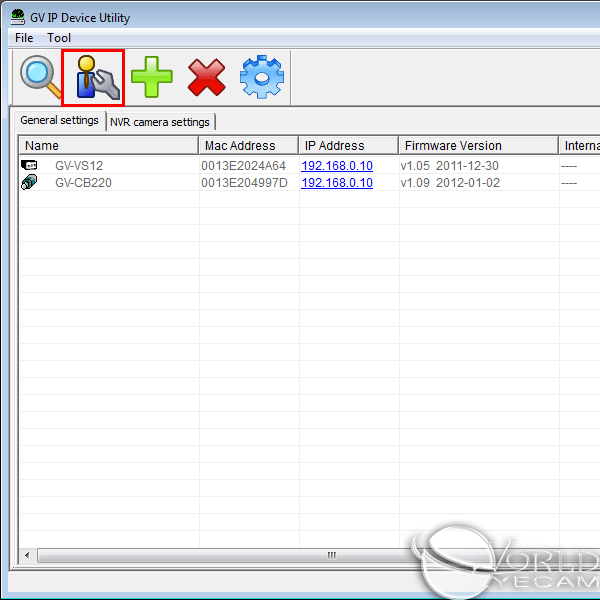
Task: Click the horizontal scrollbar thumb
Action: (331, 555)
